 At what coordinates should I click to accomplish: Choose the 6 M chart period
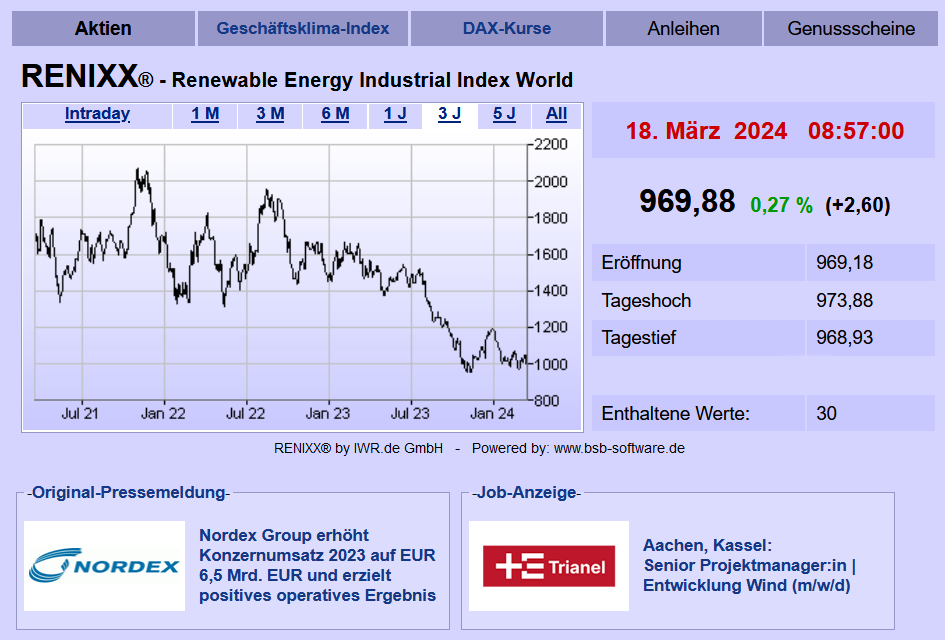(335, 114)
